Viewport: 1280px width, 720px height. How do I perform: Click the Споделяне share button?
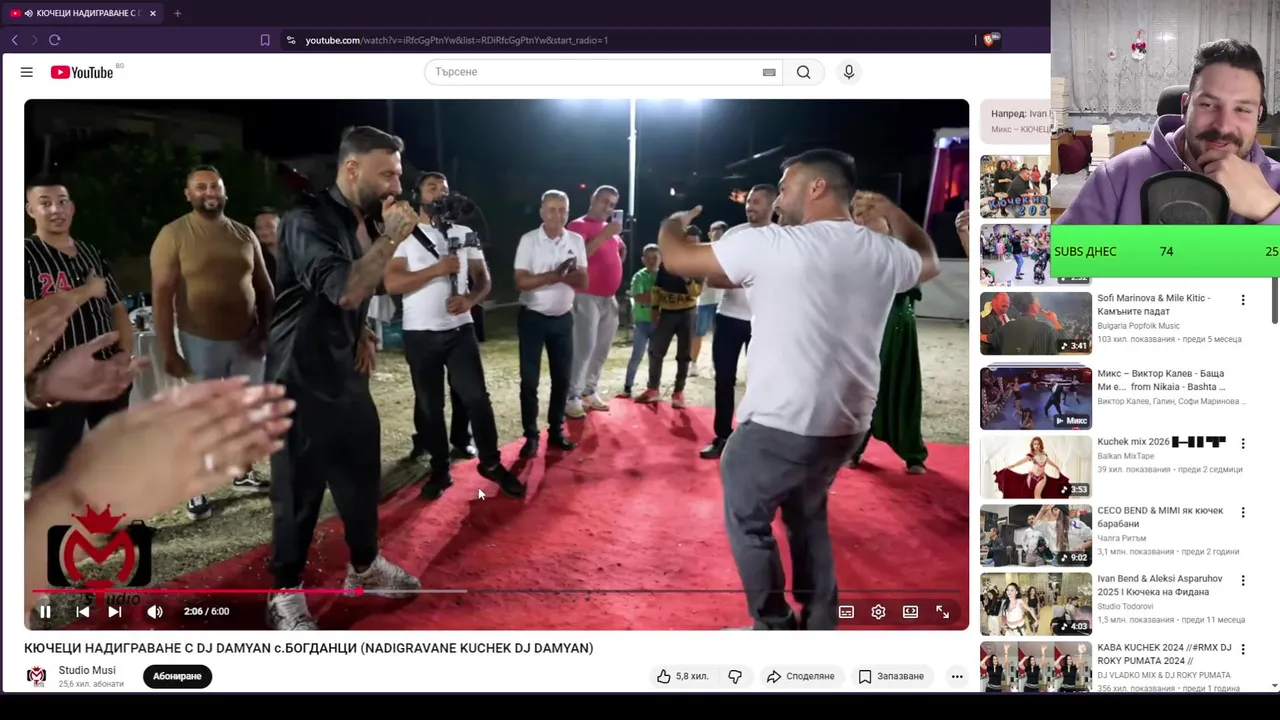(x=800, y=676)
